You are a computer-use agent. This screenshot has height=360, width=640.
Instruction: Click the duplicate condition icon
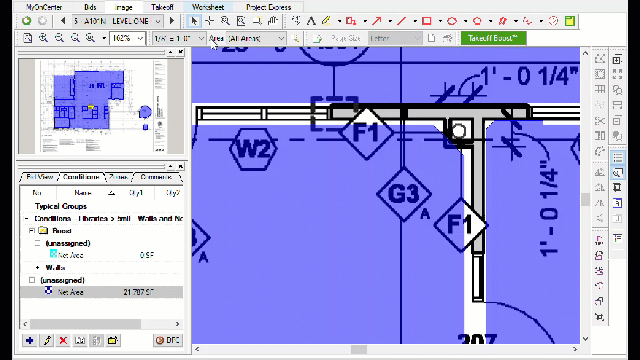(x=80, y=340)
